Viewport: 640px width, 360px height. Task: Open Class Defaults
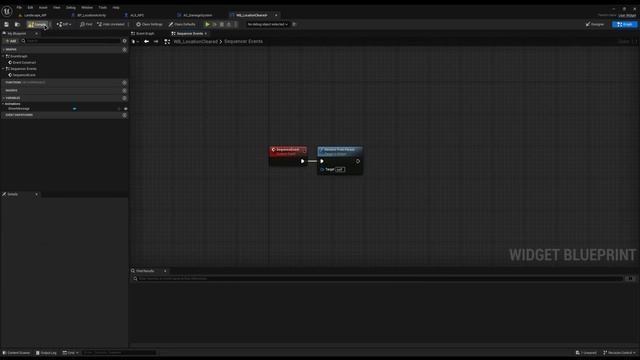182,24
